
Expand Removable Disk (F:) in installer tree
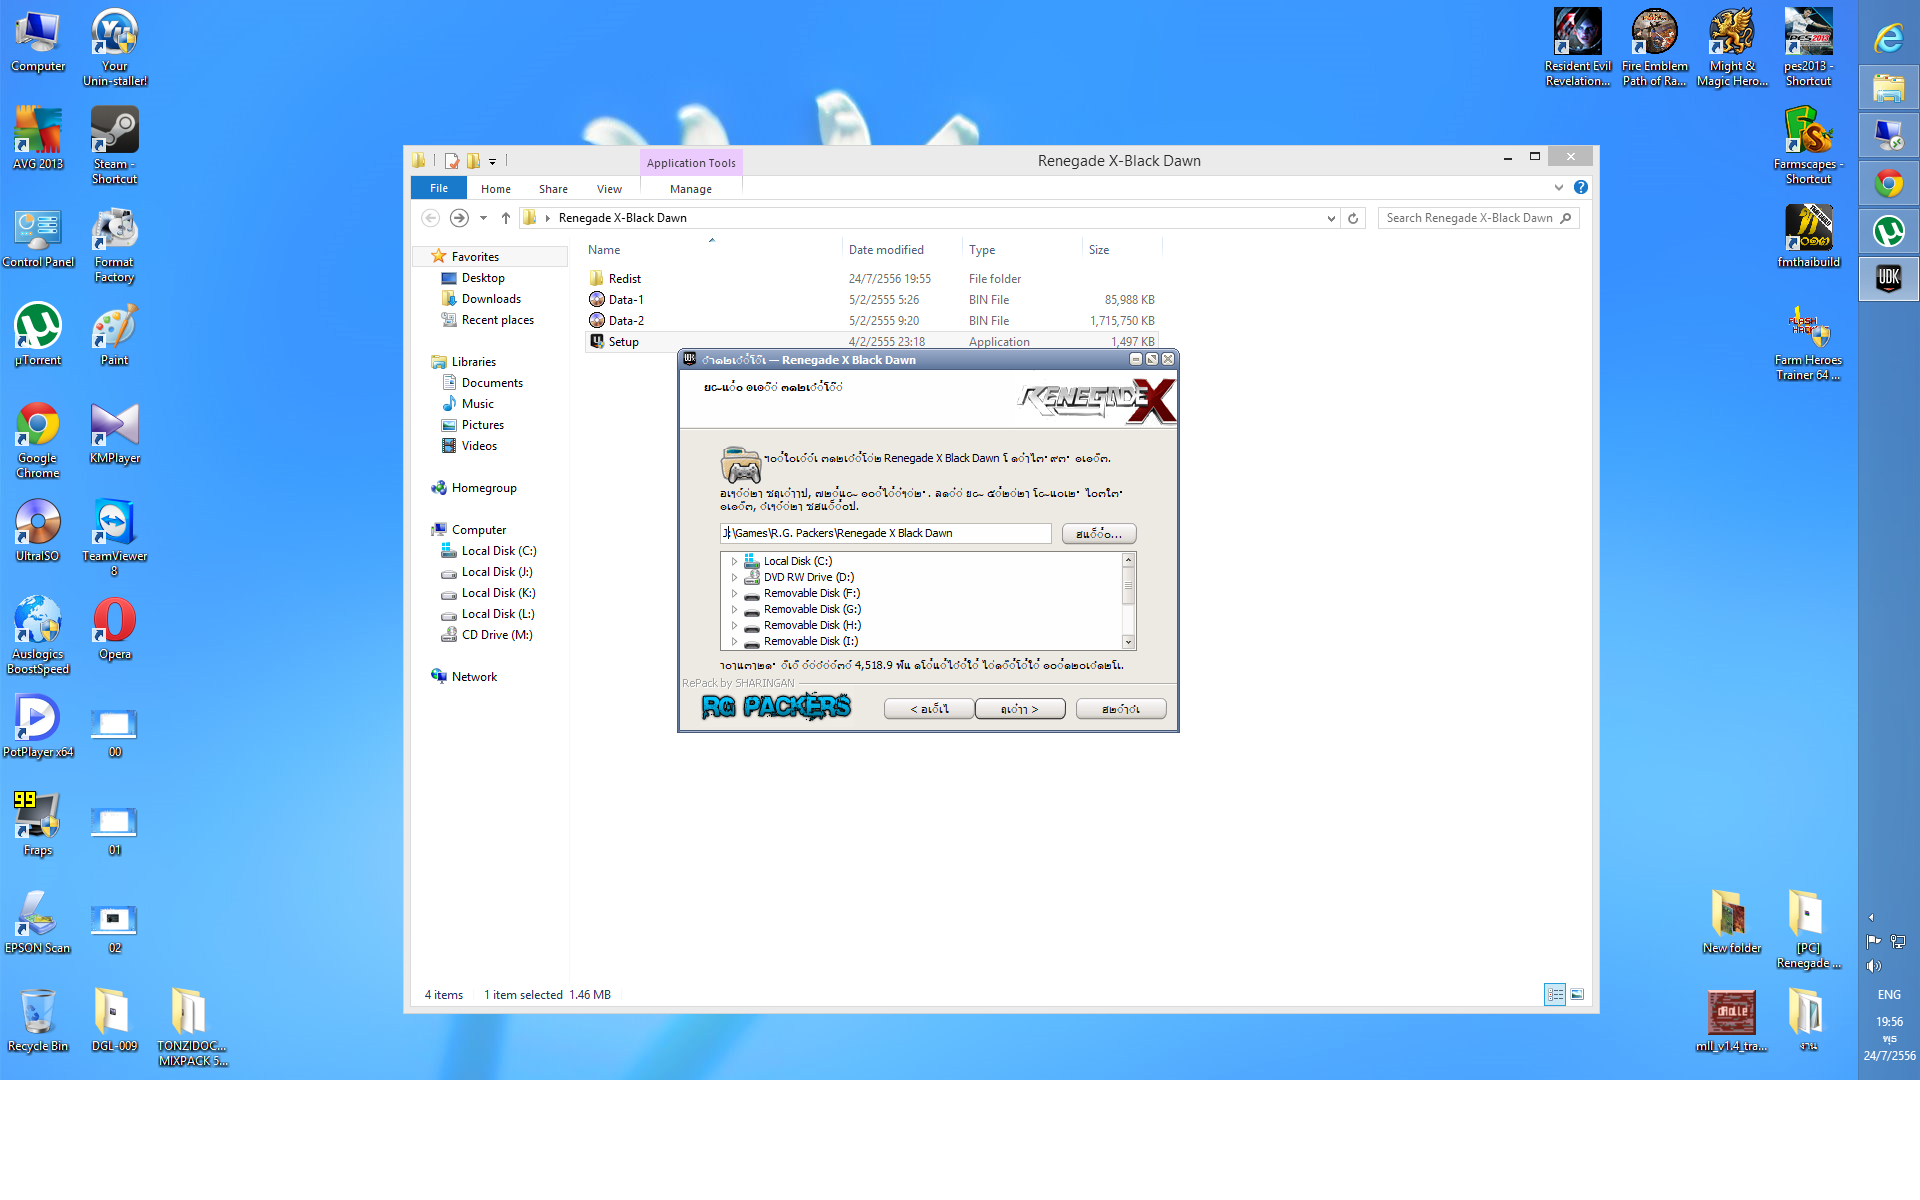734,593
